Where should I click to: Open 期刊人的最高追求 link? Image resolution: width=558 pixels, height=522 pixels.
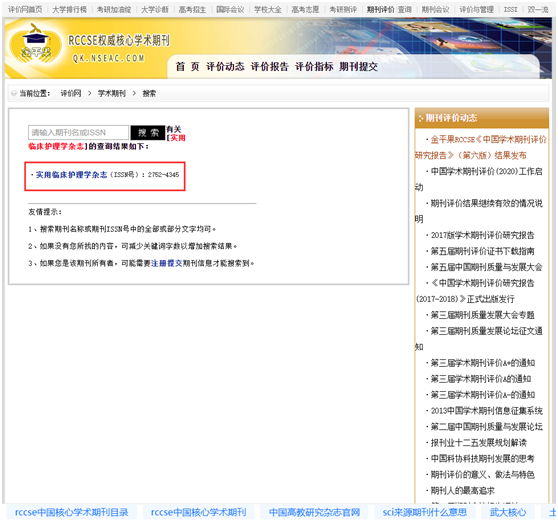463,491
